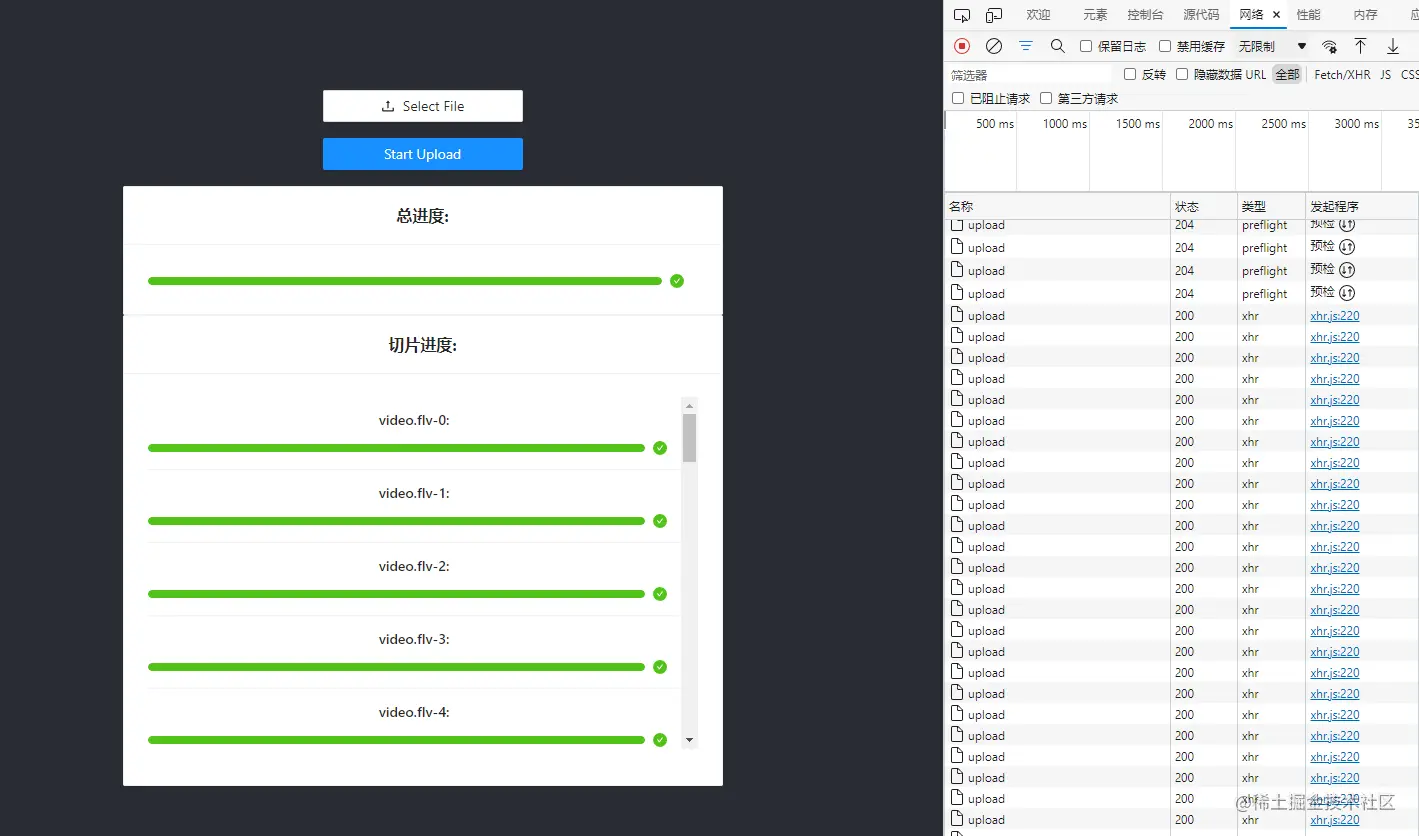Enable the 禁用缓存 checkbox

point(1165,46)
